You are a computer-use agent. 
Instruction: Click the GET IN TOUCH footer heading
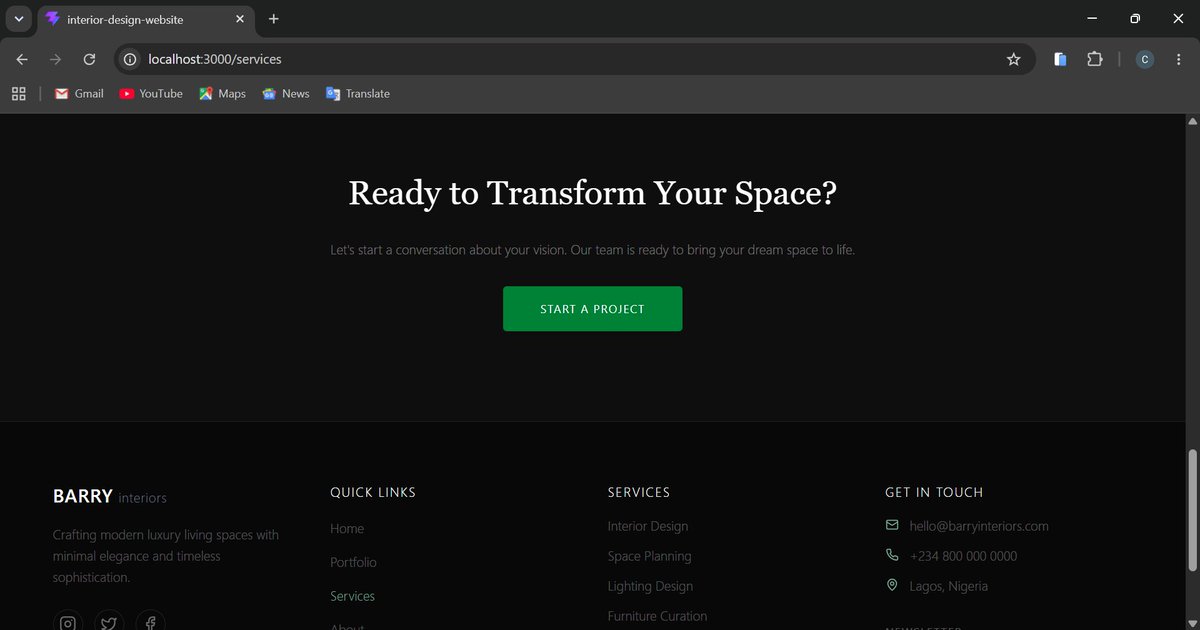tap(934, 492)
